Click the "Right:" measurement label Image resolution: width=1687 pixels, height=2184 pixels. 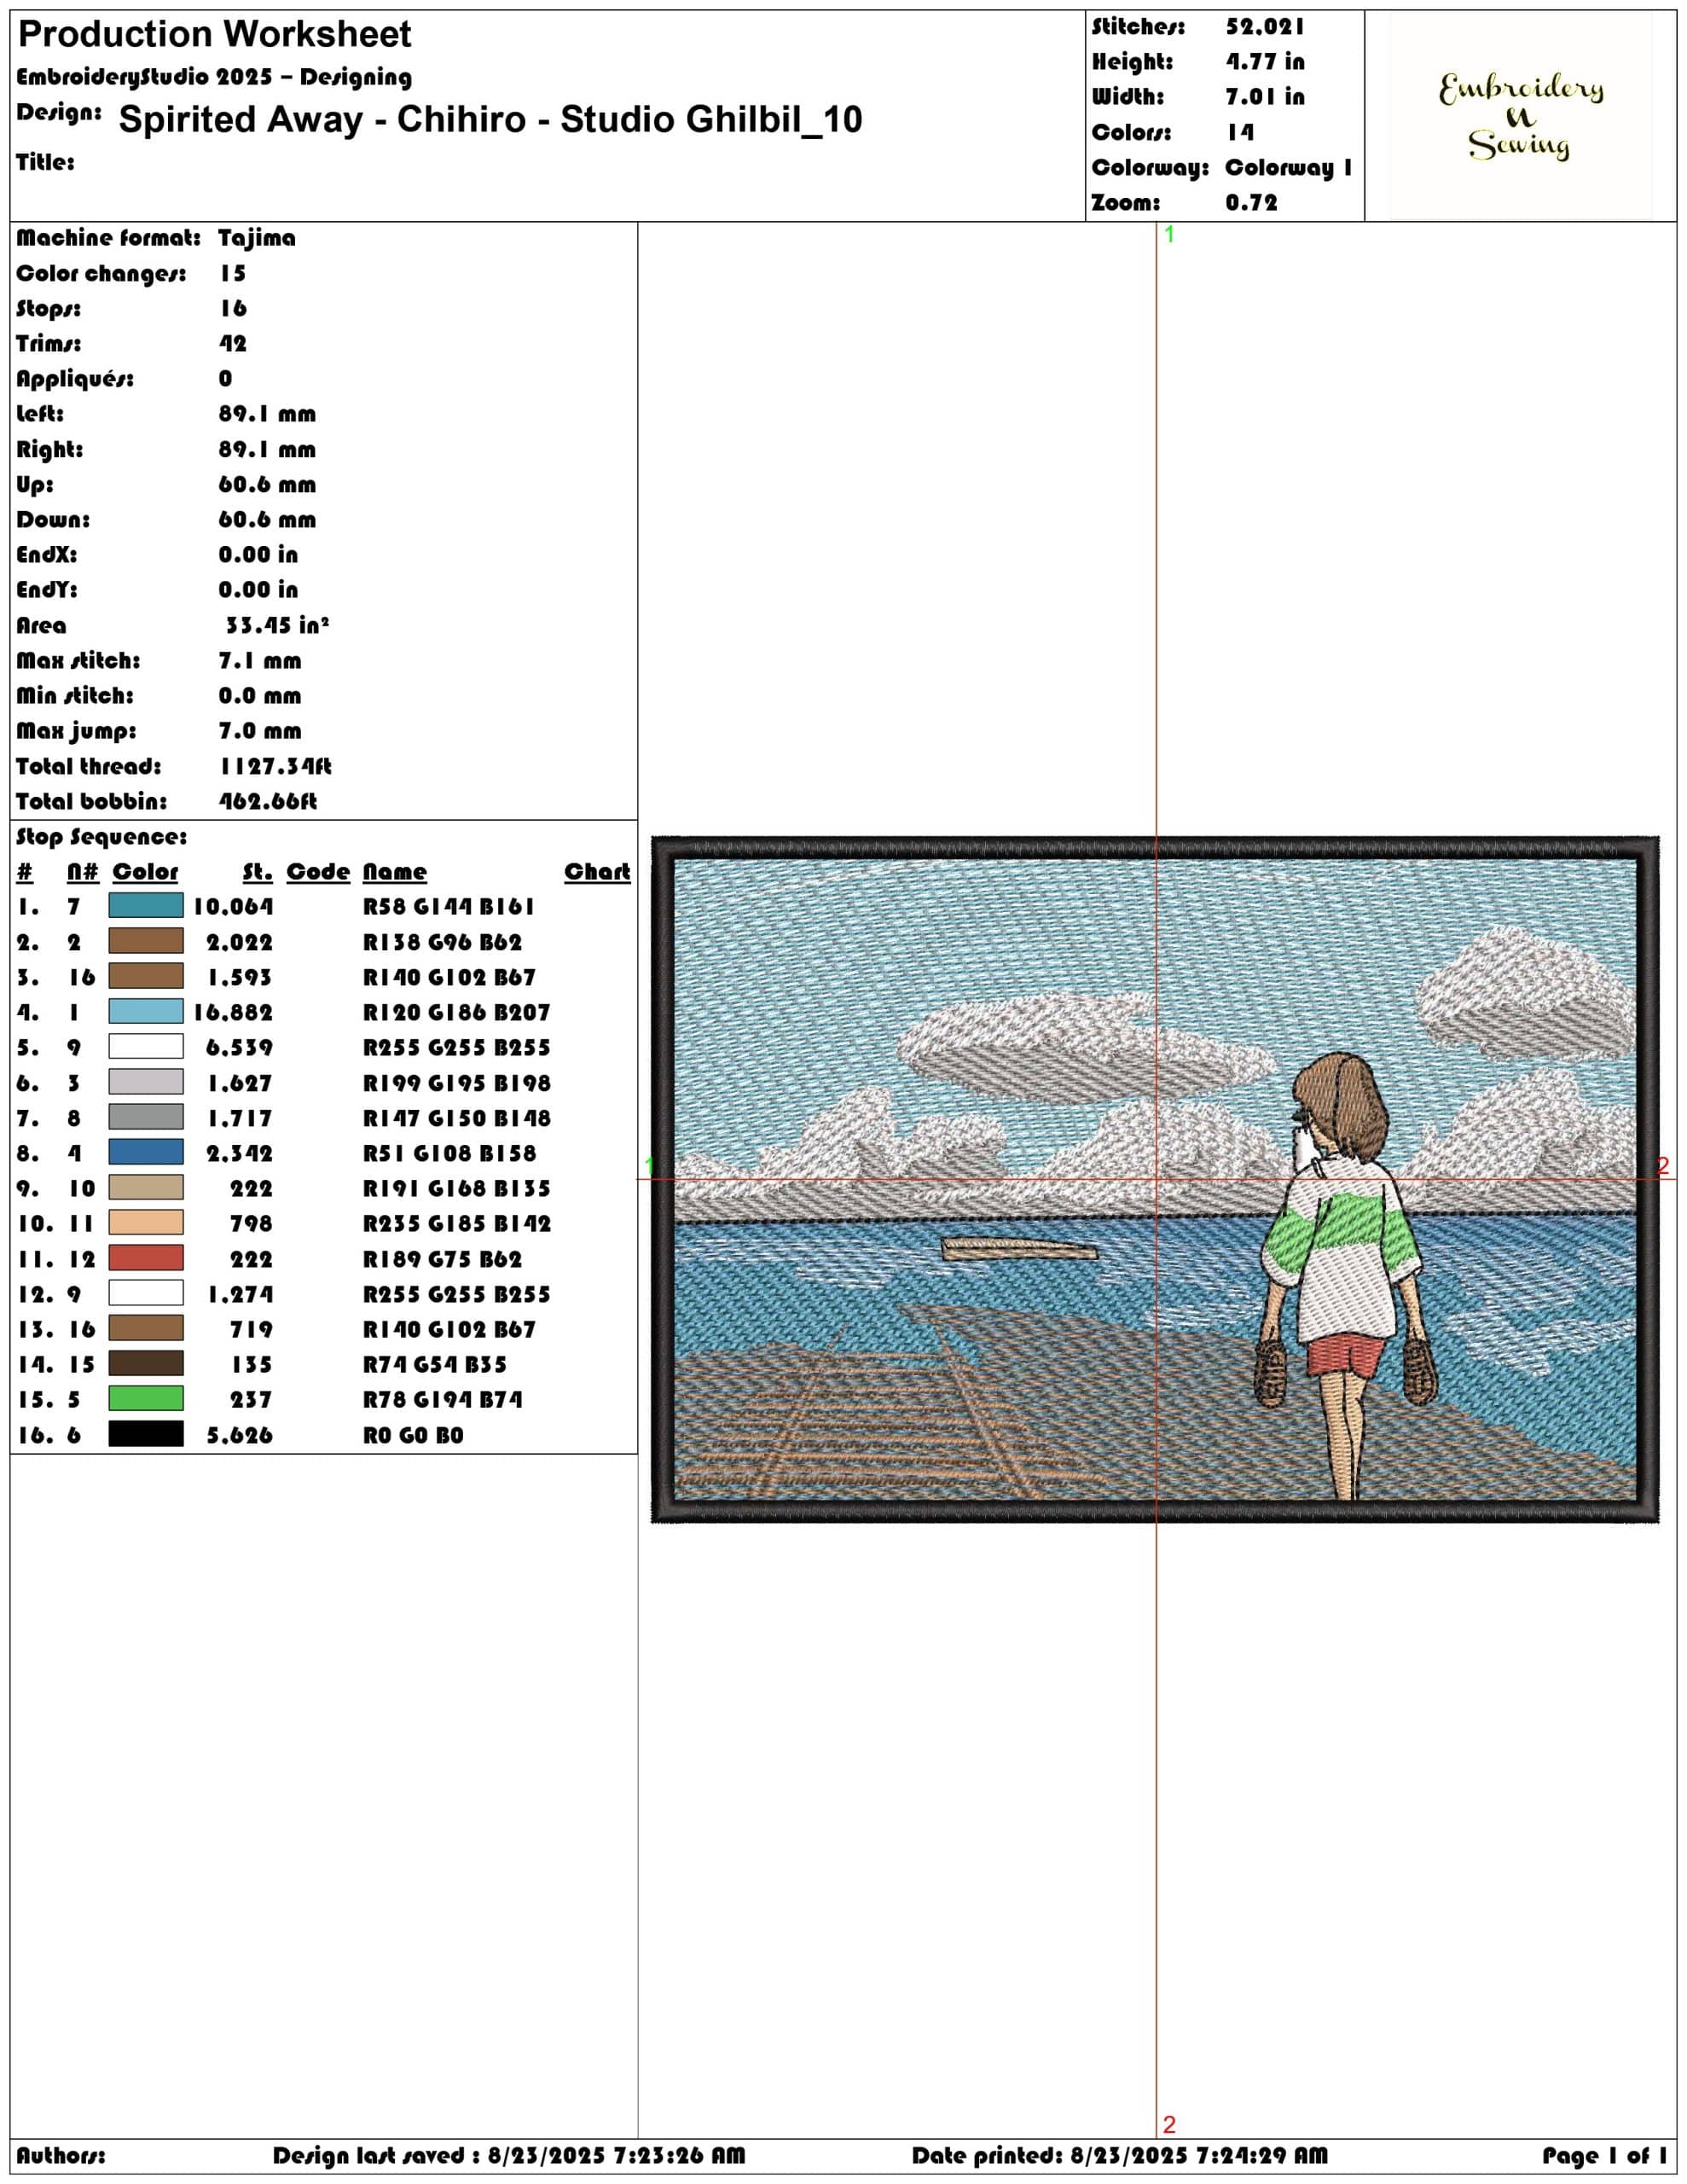click(x=50, y=449)
